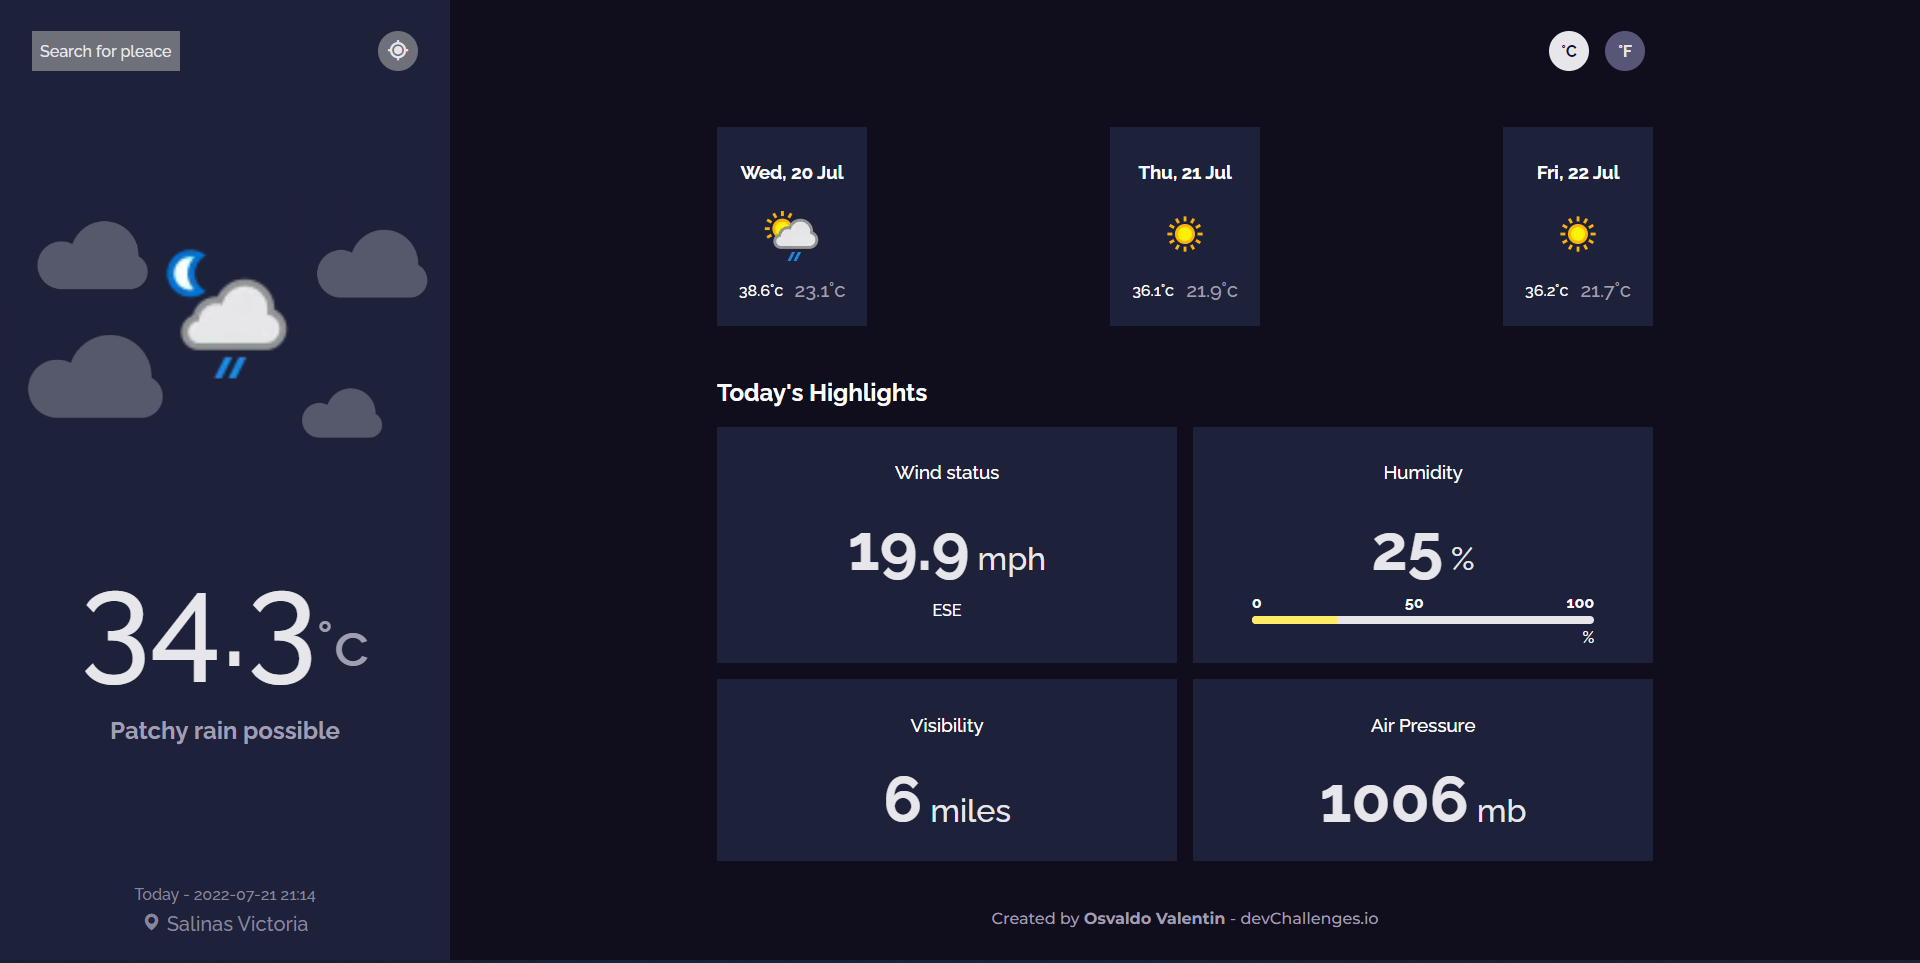The height and width of the screenshot is (963, 1920).
Task: Click the location pin beside Salinas Victoria
Action: [152, 922]
